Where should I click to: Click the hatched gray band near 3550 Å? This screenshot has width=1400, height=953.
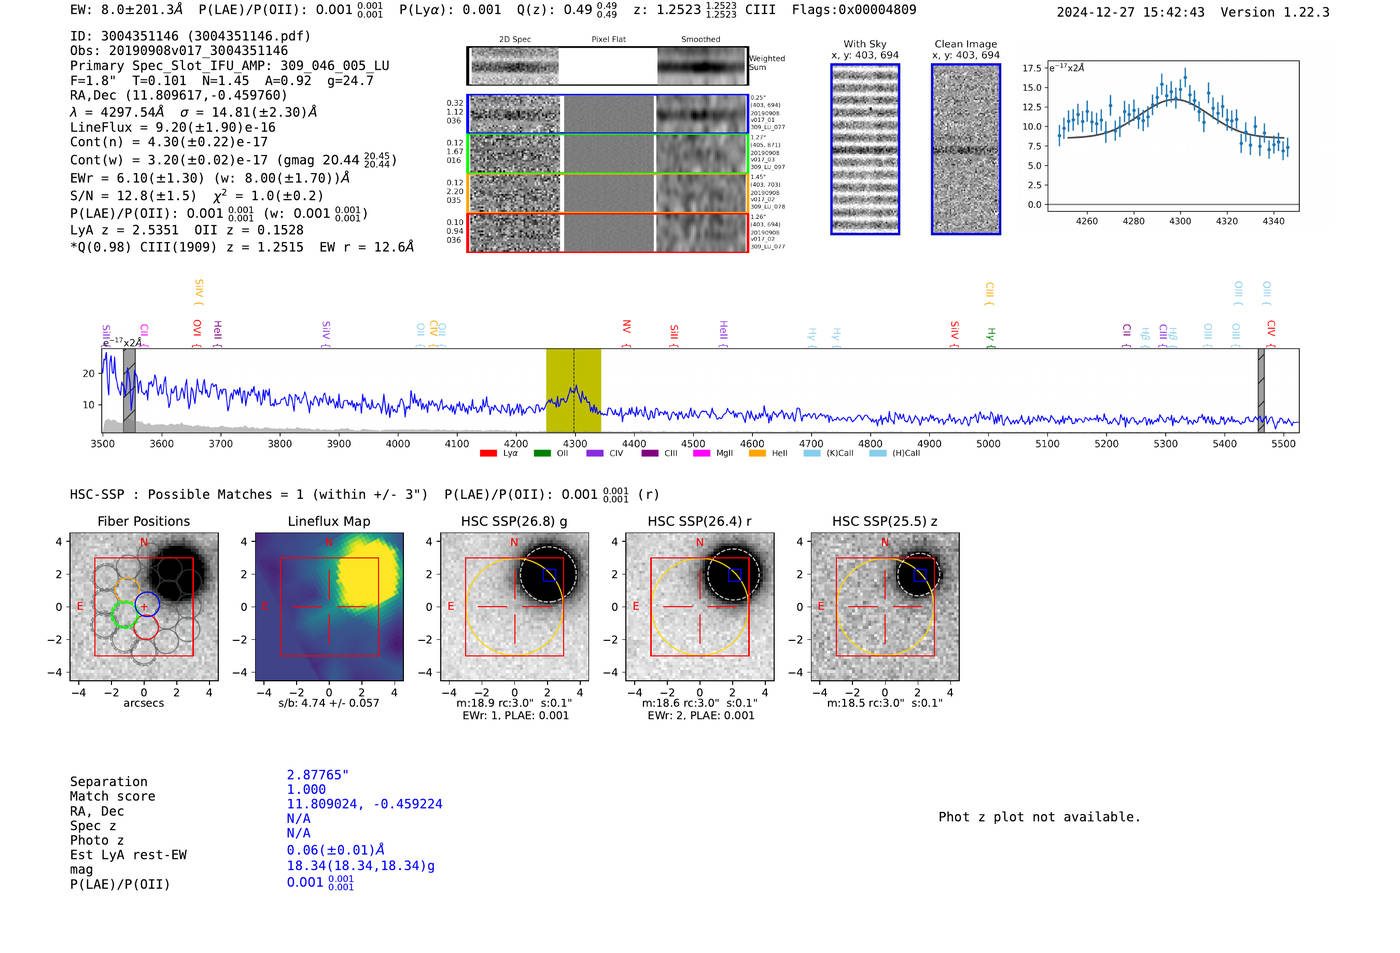pos(129,390)
